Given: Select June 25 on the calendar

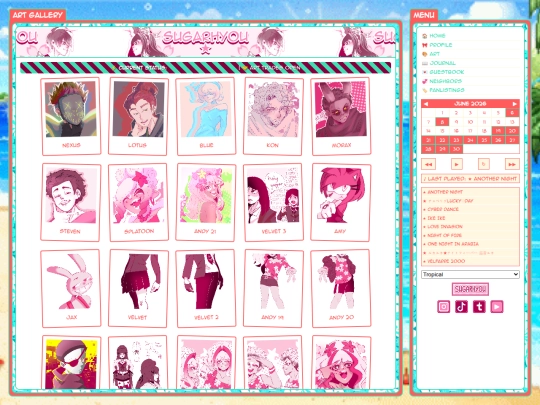Looking at the screenshot, I should 484,140.
